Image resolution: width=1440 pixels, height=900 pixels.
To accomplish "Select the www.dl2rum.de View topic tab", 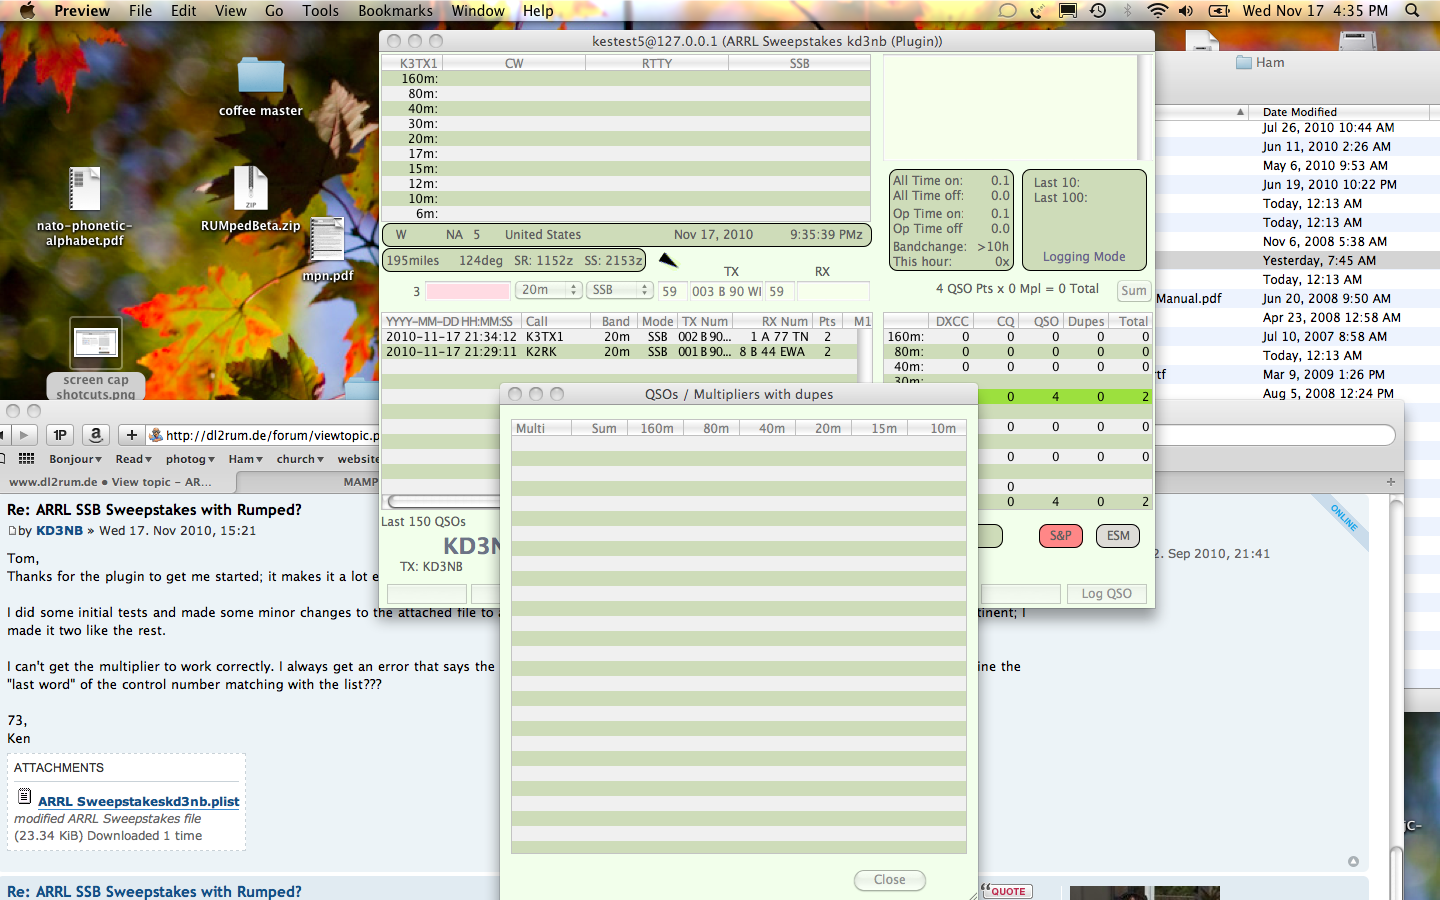I will click(x=118, y=482).
